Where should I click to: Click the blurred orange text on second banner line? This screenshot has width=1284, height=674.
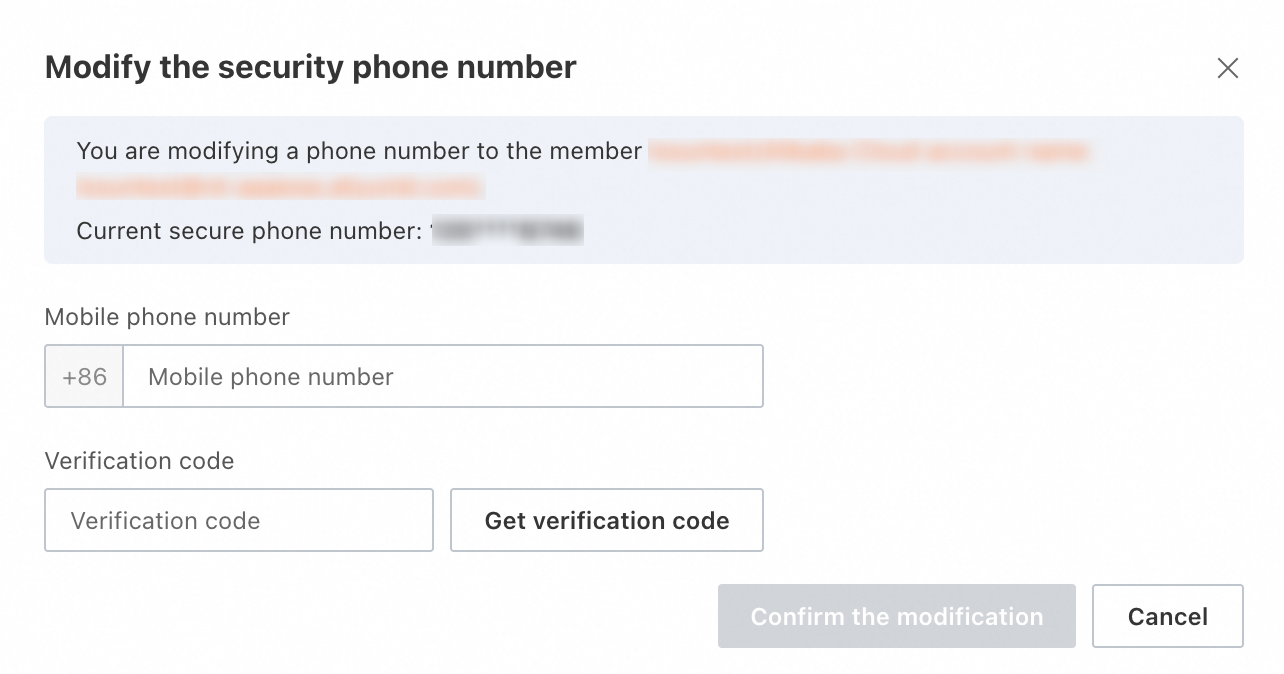coord(280,187)
